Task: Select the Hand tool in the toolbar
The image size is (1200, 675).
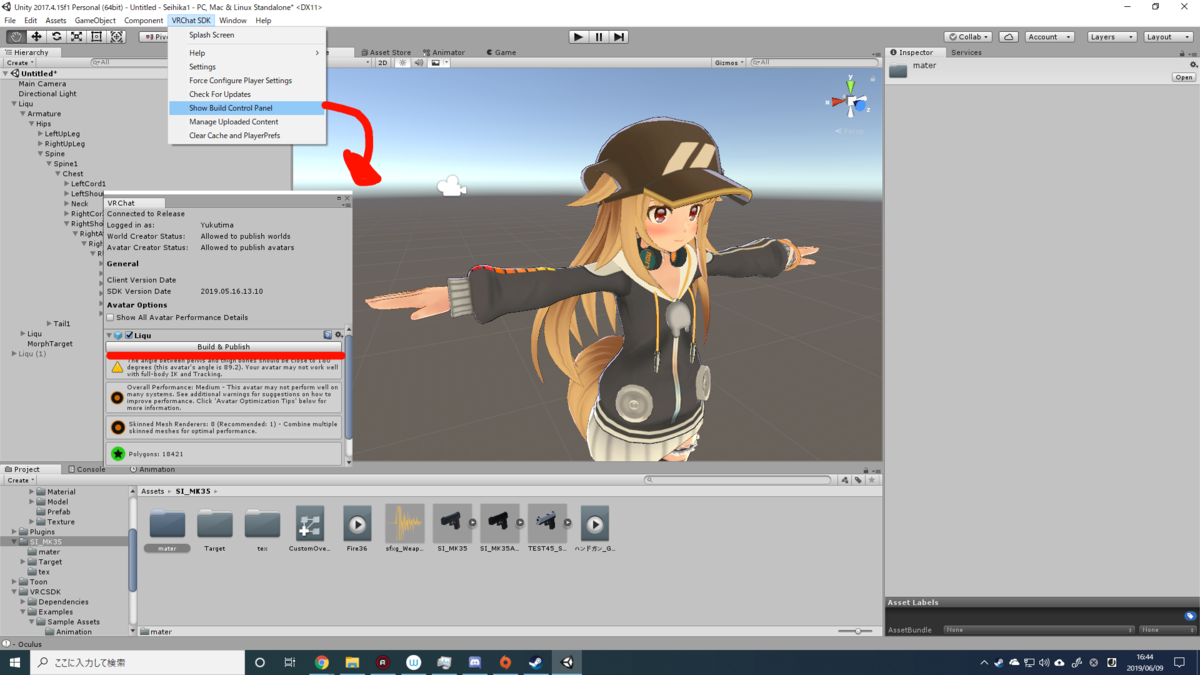Action: pos(16,37)
